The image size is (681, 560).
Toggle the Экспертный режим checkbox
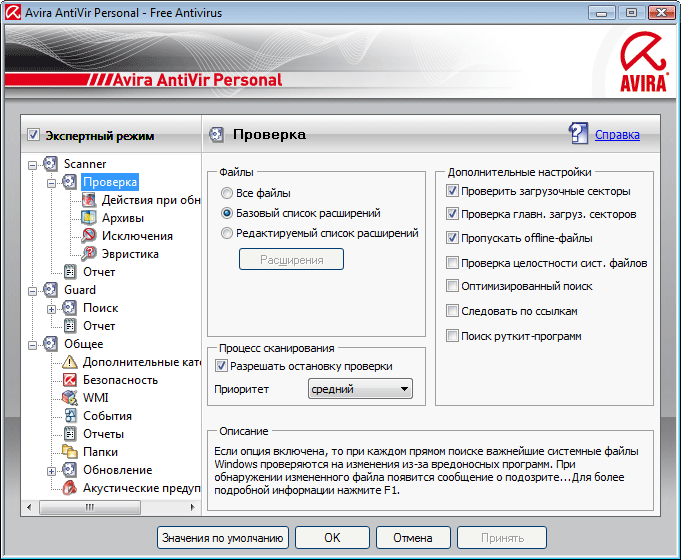click(x=33, y=135)
